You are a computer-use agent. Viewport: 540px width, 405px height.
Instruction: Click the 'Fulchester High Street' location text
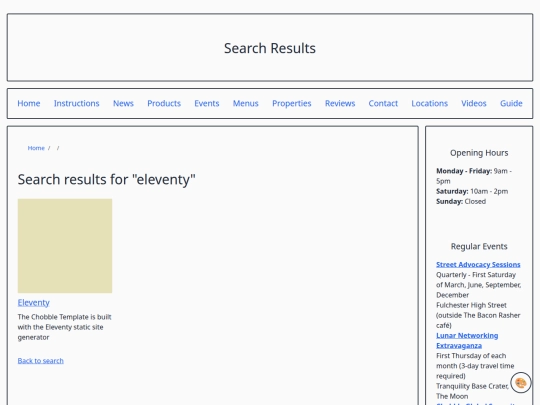click(478, 315)
